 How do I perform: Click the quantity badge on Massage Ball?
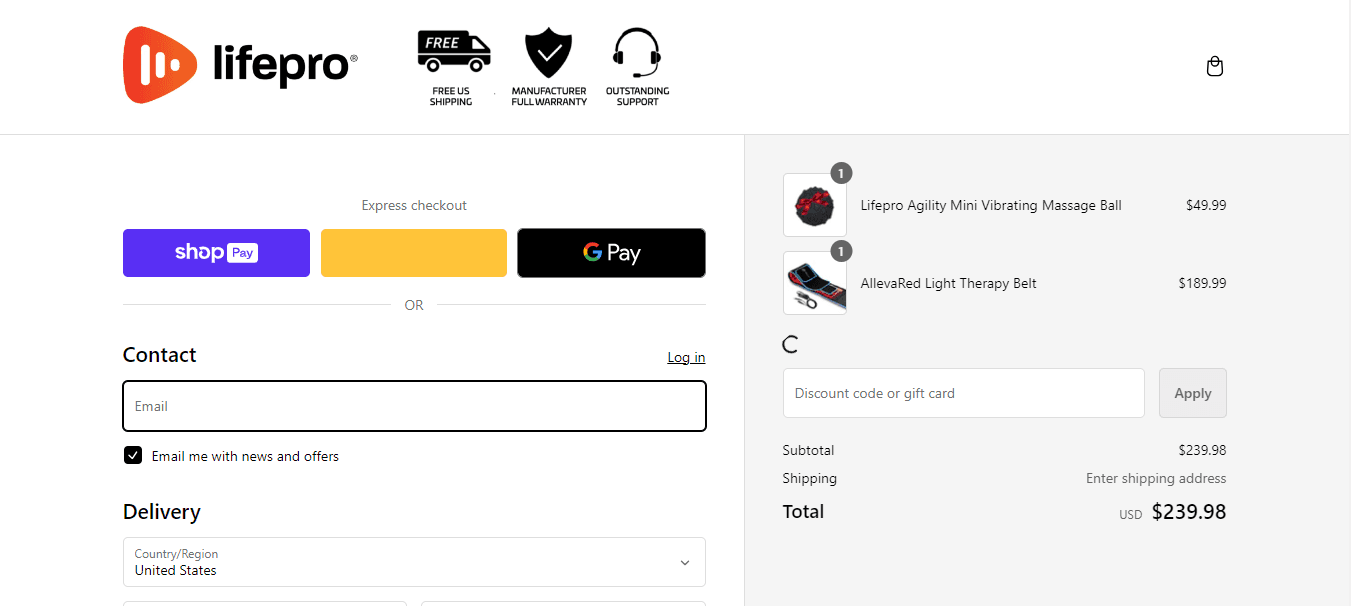(841, 174)
